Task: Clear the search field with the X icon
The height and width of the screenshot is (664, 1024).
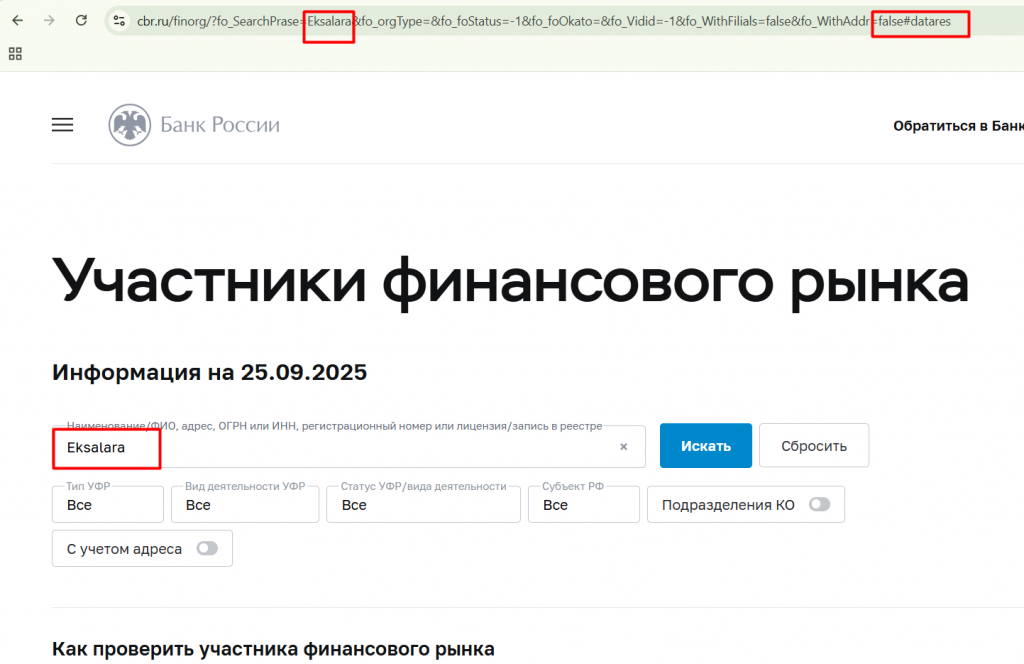Action: [x=623, y=447]
